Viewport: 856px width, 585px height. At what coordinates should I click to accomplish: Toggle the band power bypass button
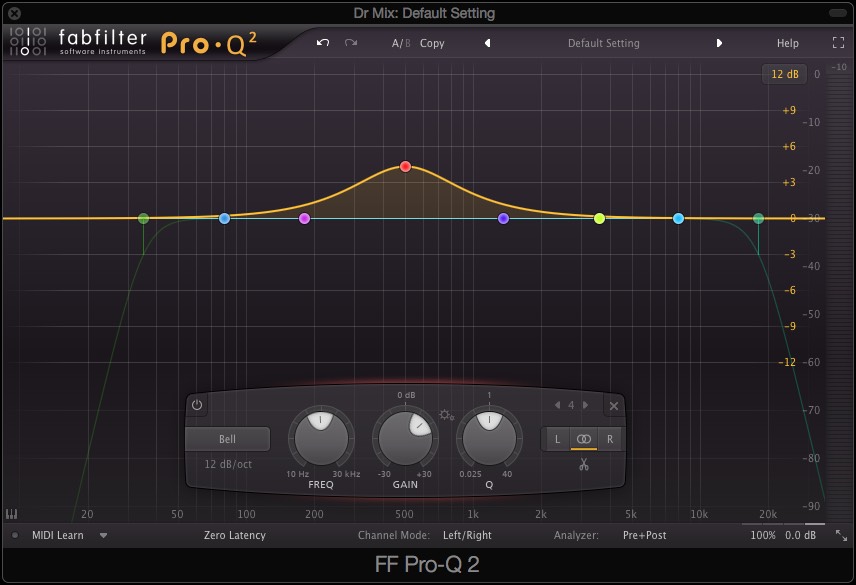197,405
